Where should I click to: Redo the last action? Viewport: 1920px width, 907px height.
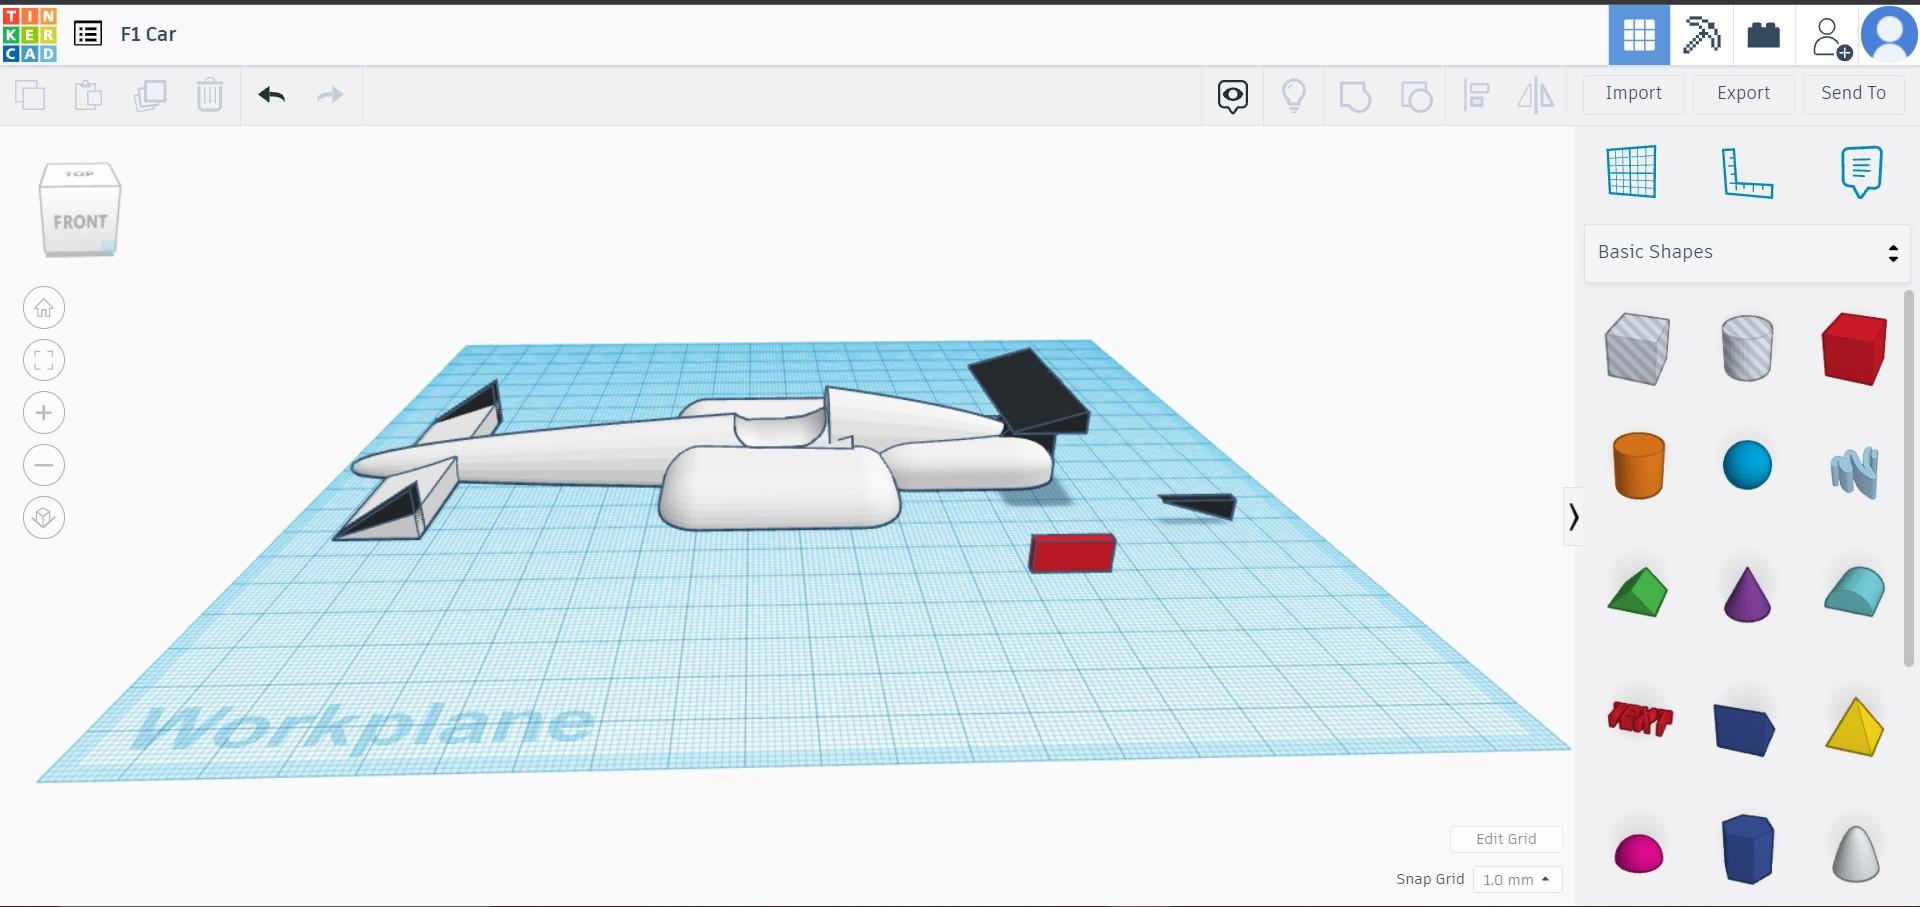click(x=330, y=95)
